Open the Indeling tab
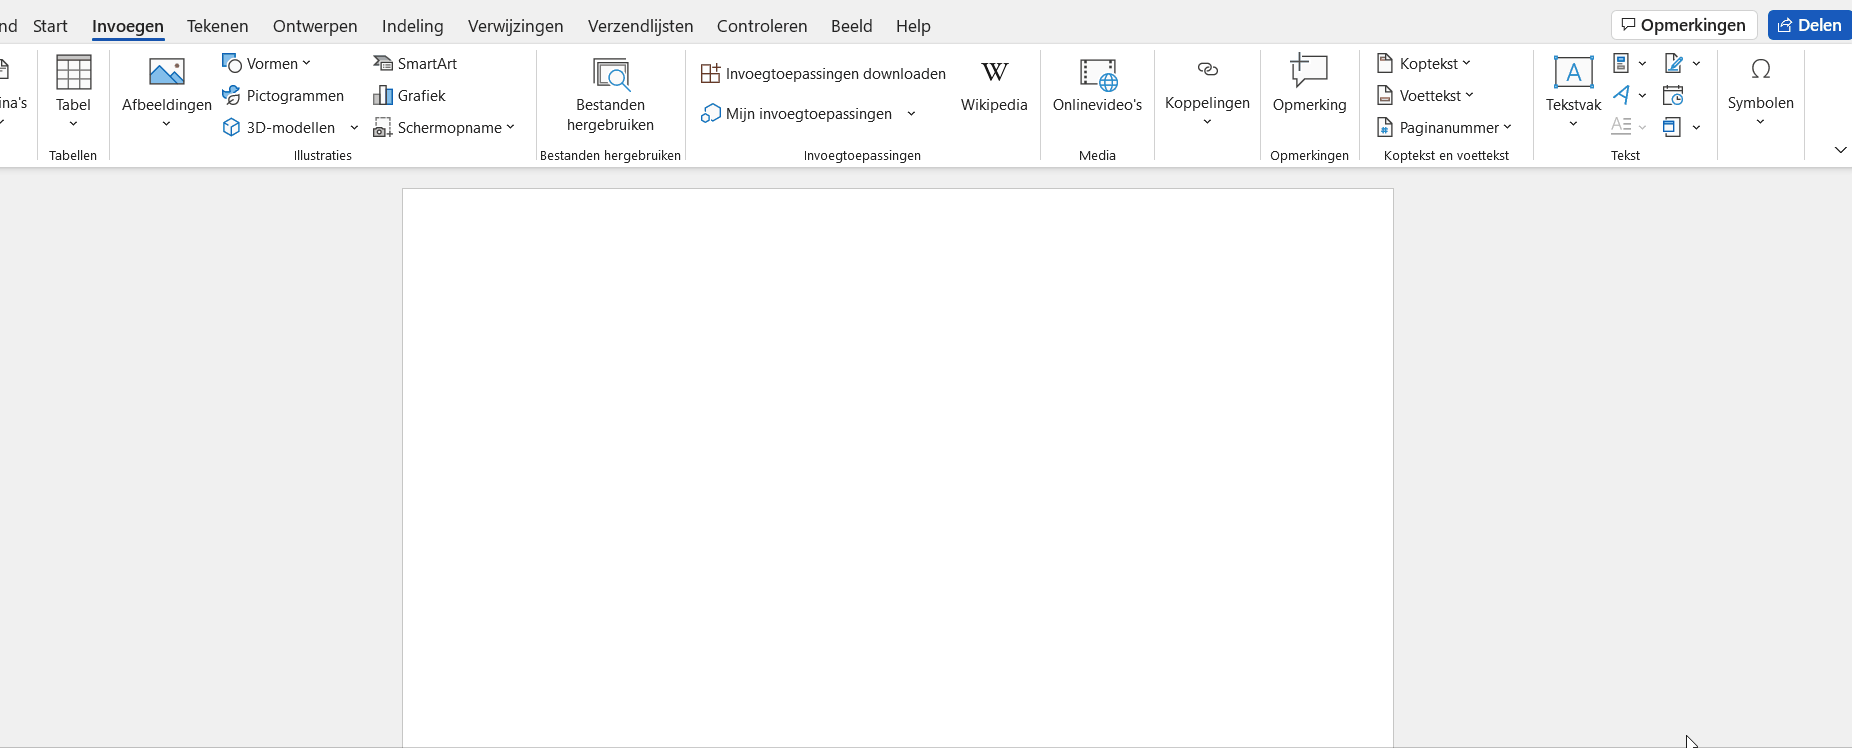This screenshot has height=748, width=1852. pyautogui.click(x=412, y=26)
